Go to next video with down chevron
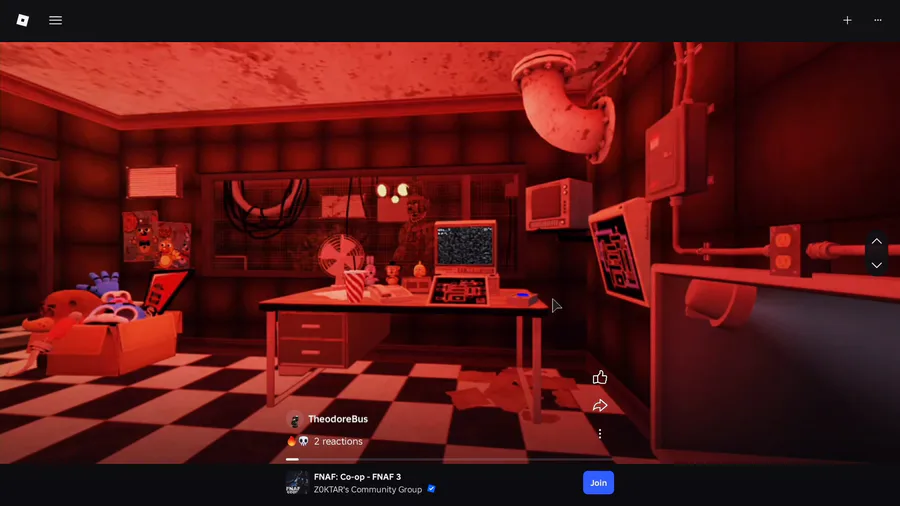The width and height of the screenshot is (900, 506). [x=876, y=265]
